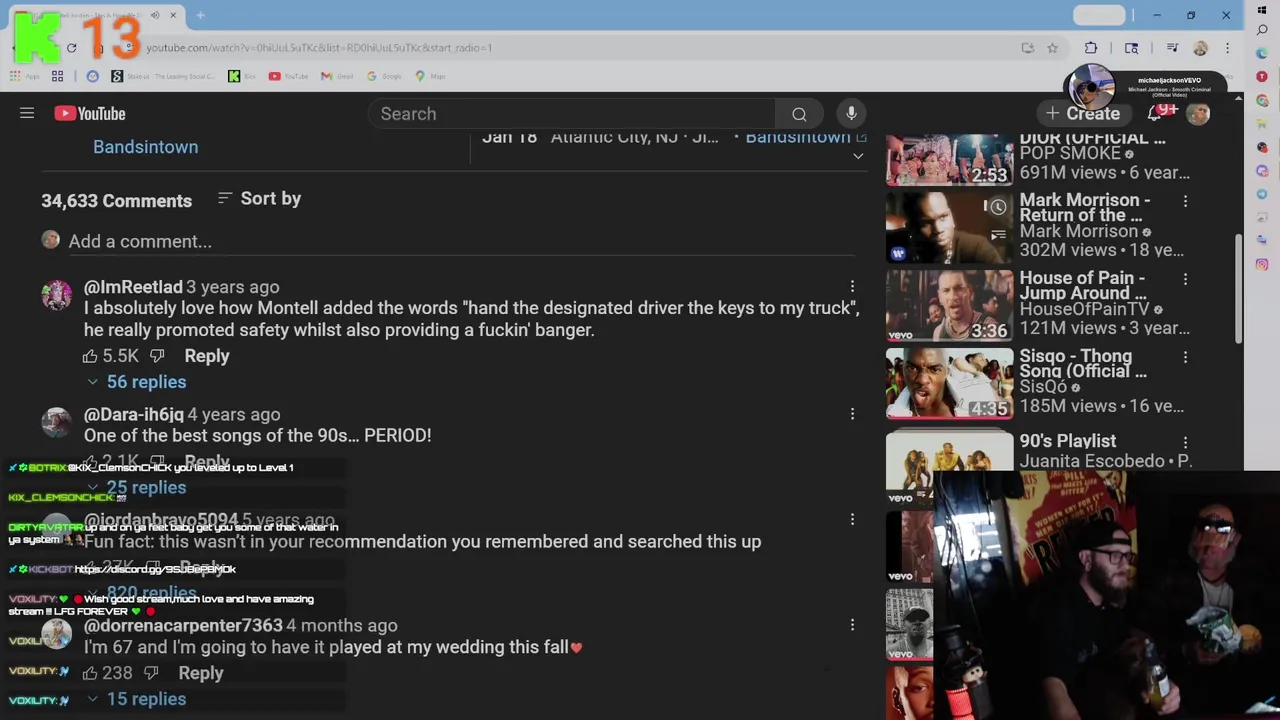
Task: Open Maps bookmark in bookmarks bar
Action: 430,76
